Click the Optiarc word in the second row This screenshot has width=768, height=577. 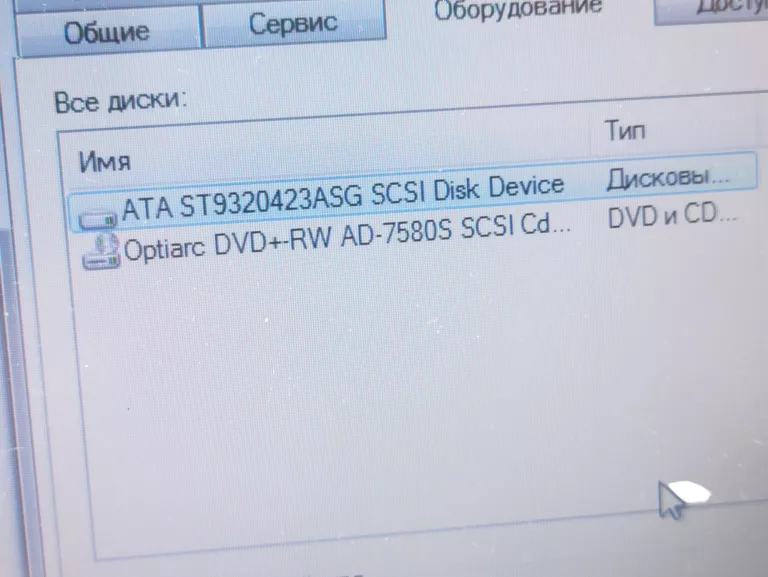coord(164,250)
